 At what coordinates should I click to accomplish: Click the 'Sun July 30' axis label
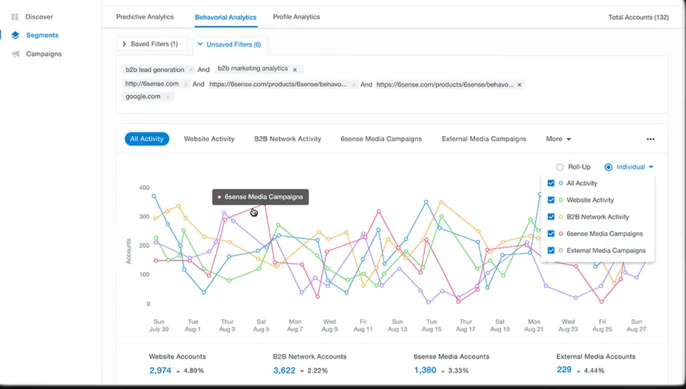tap(159, 325)
